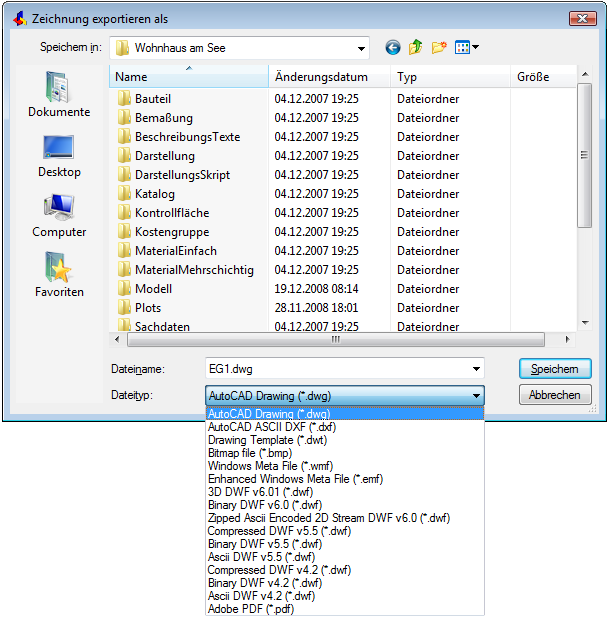Create a new folder

(x=439, y=48)
